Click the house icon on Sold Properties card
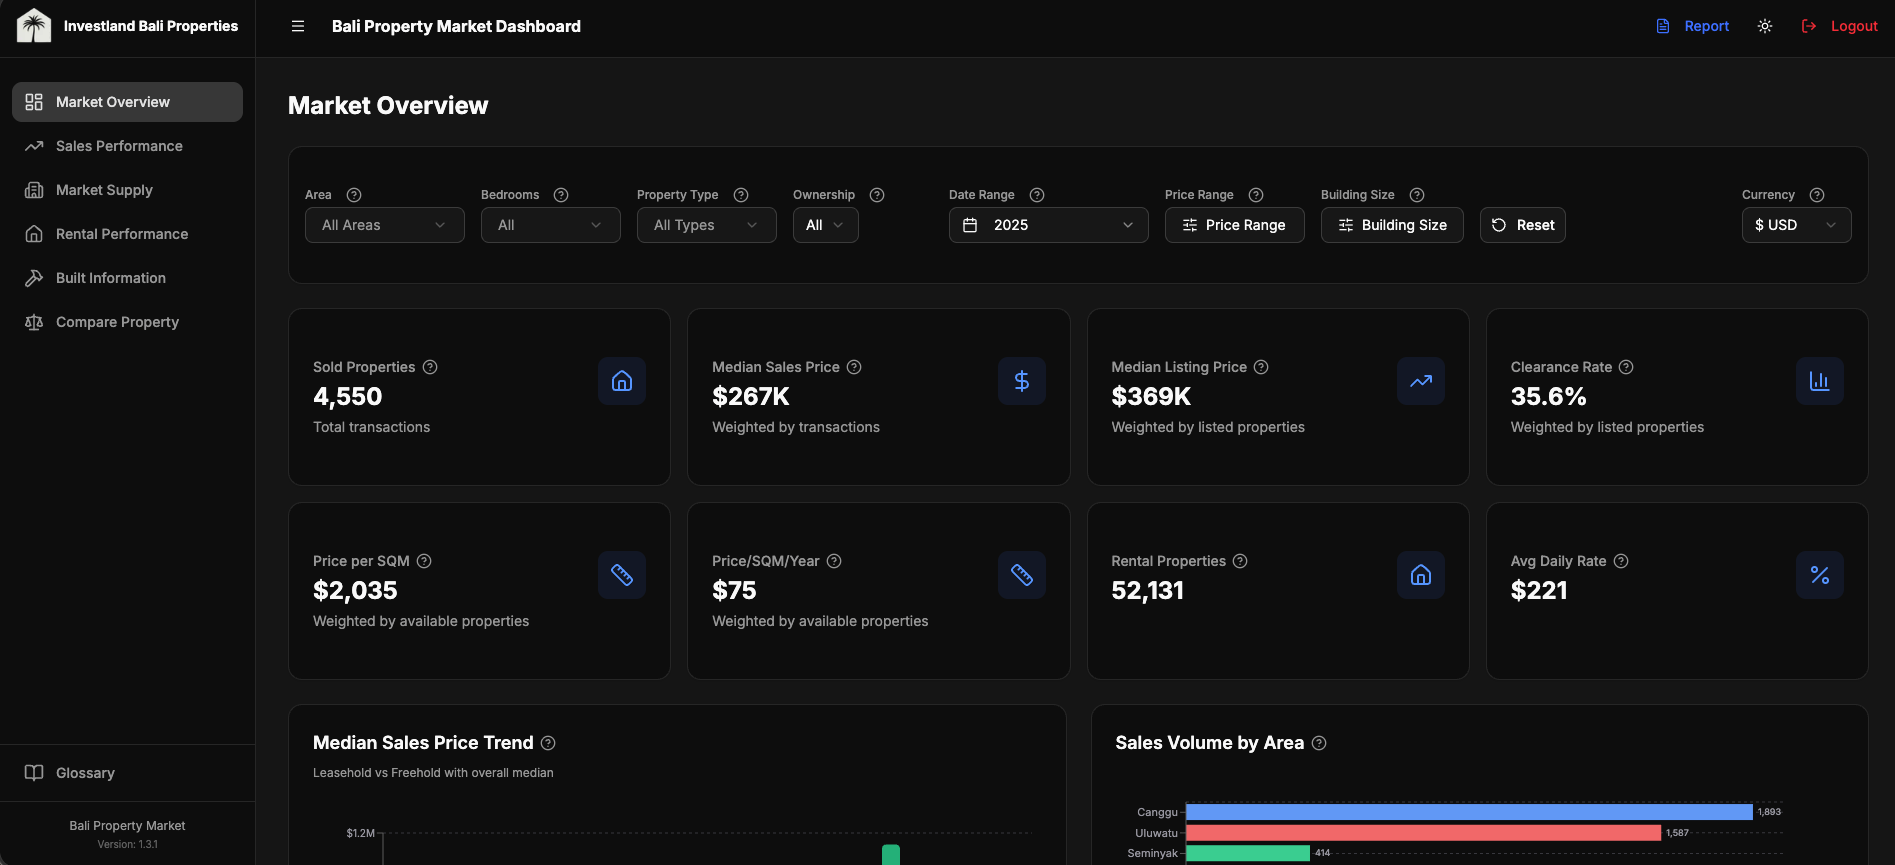 (x=622, y=381)
